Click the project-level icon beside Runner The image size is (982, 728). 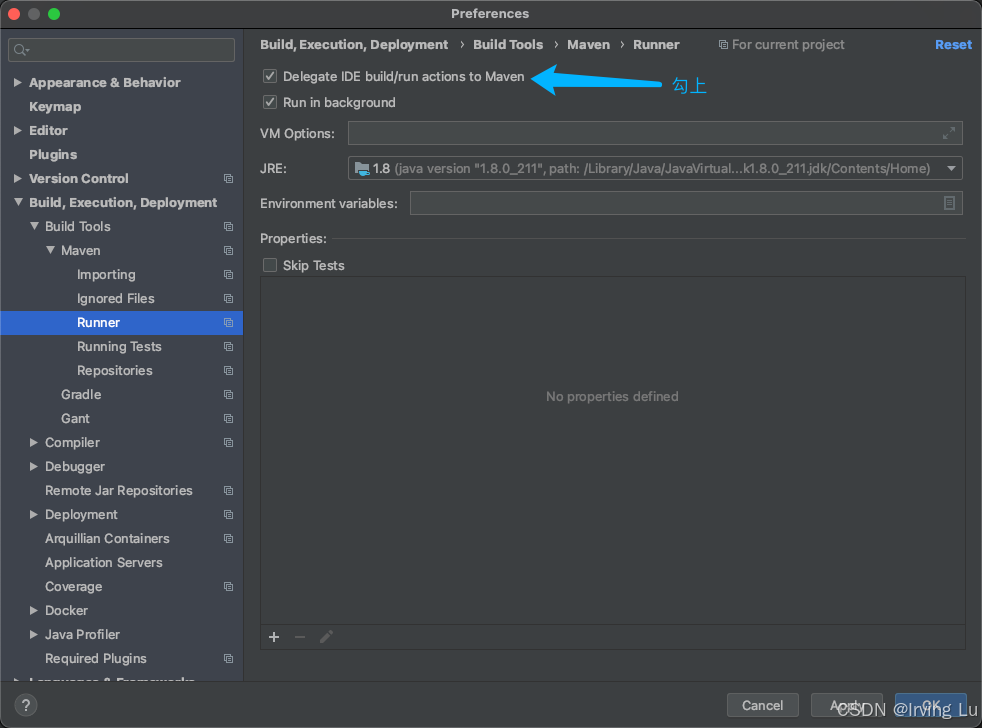click(229, 323)
